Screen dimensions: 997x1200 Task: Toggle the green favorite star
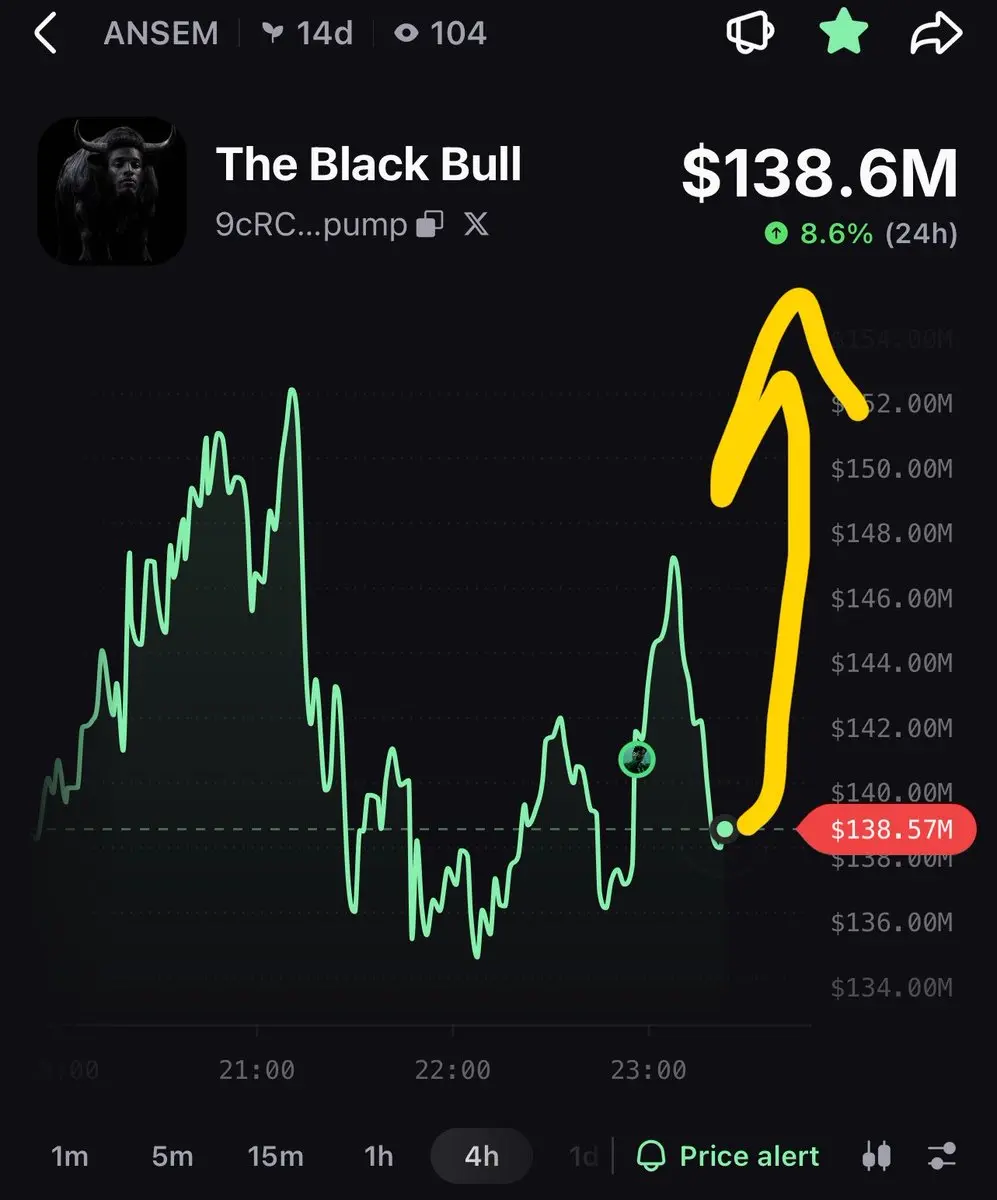(x=842, y=33)
